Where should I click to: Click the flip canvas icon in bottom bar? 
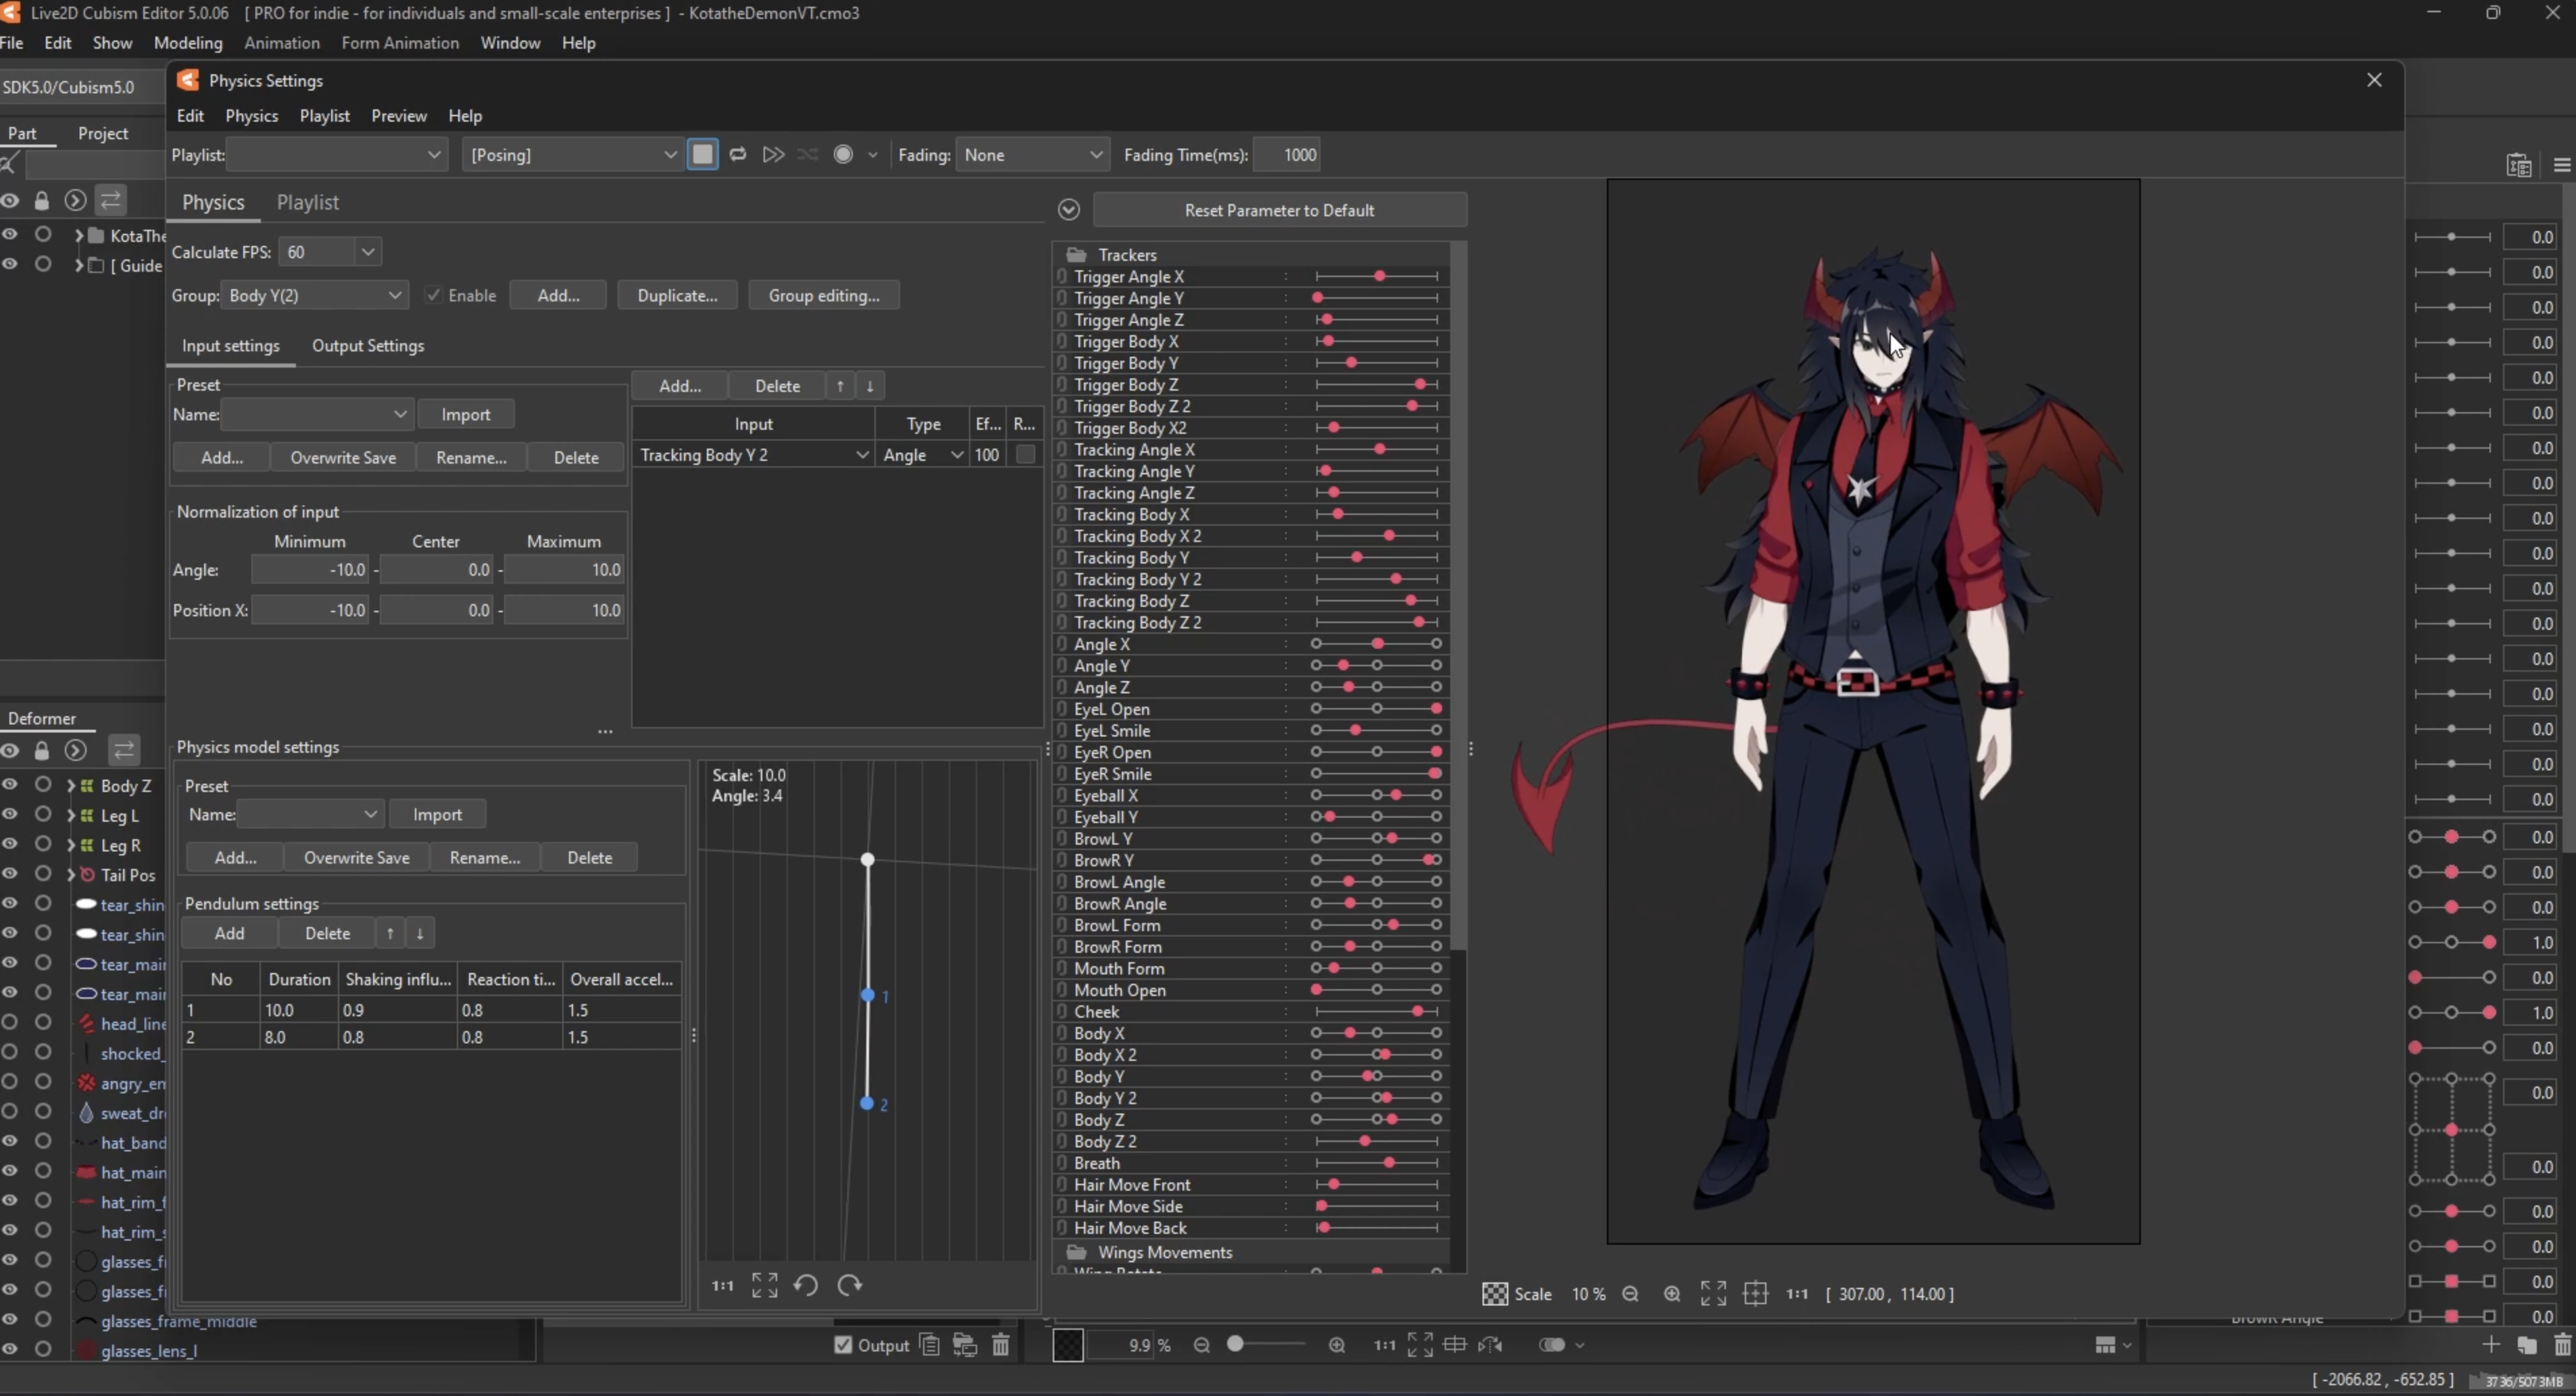tap(1490, 1345)
